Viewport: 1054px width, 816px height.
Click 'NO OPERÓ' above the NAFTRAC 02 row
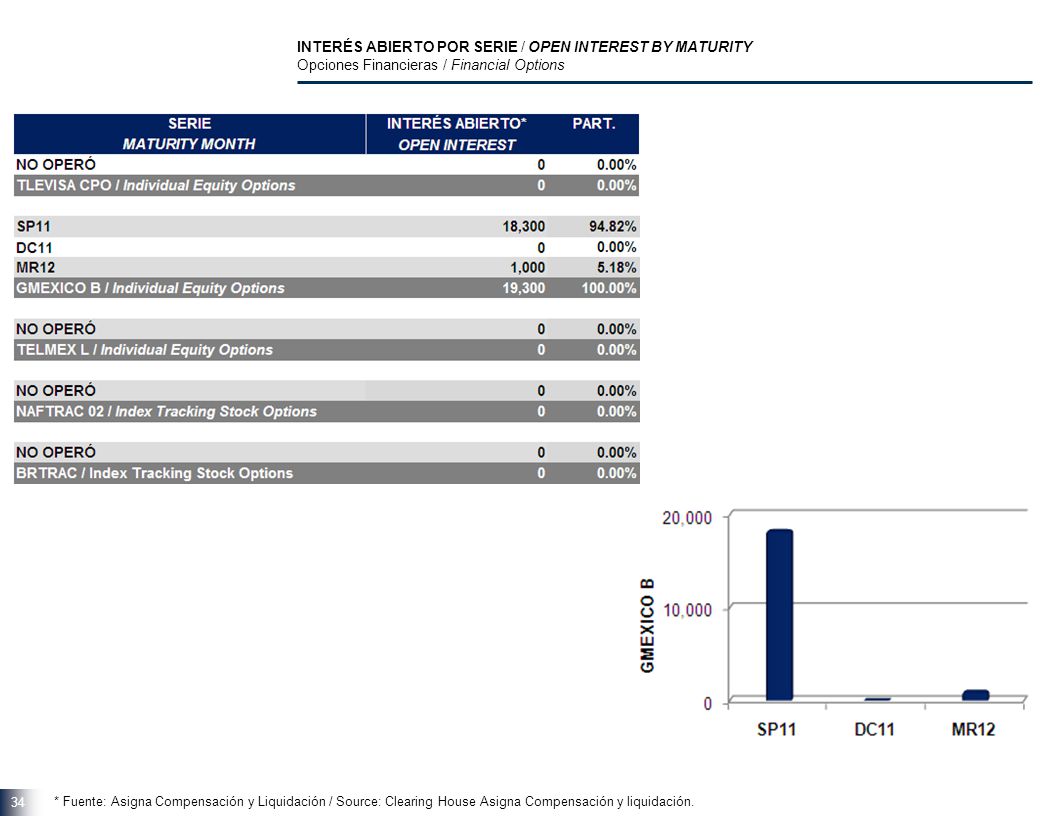(56, 391)
